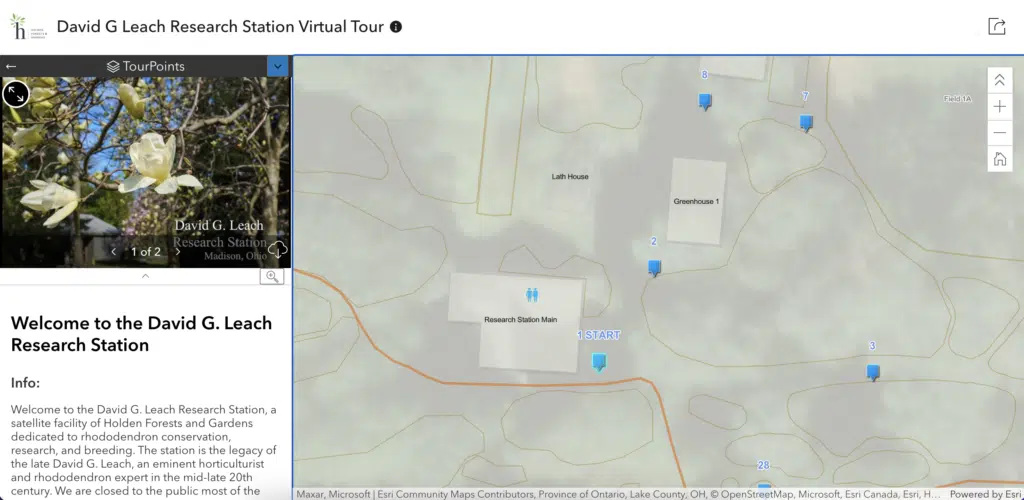Click the Welcome to the David G. Leach heading
Screen dimensions: 1024x500
(142, 334)
